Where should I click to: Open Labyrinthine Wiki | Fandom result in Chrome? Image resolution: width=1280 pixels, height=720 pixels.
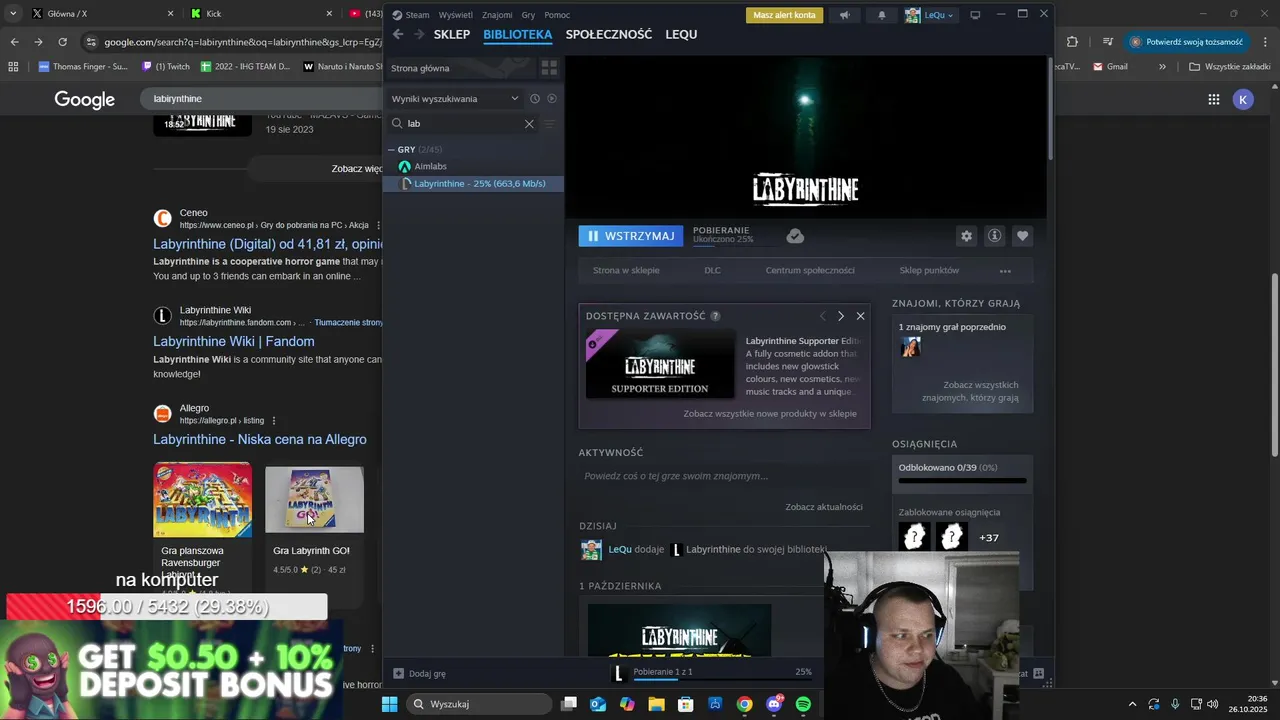tap(234, 341)
